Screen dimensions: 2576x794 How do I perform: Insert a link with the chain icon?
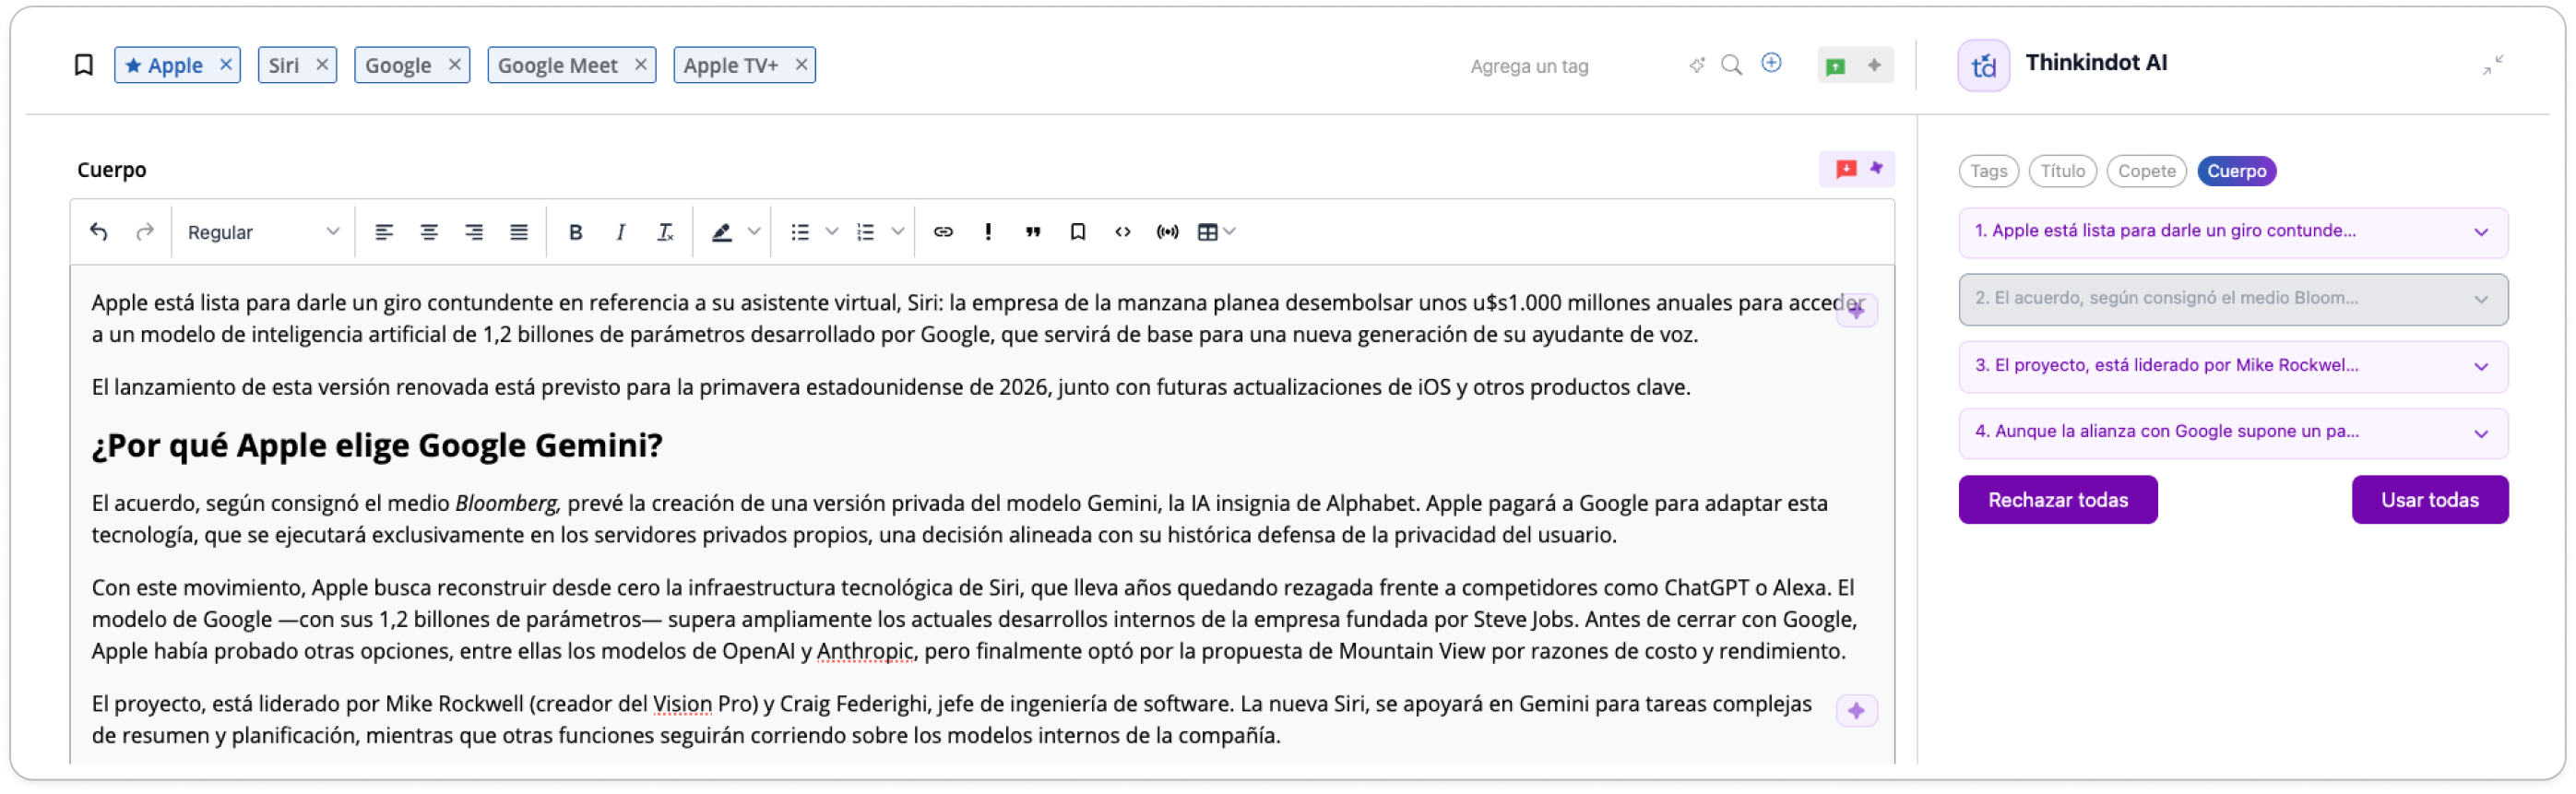pos(943,232)
